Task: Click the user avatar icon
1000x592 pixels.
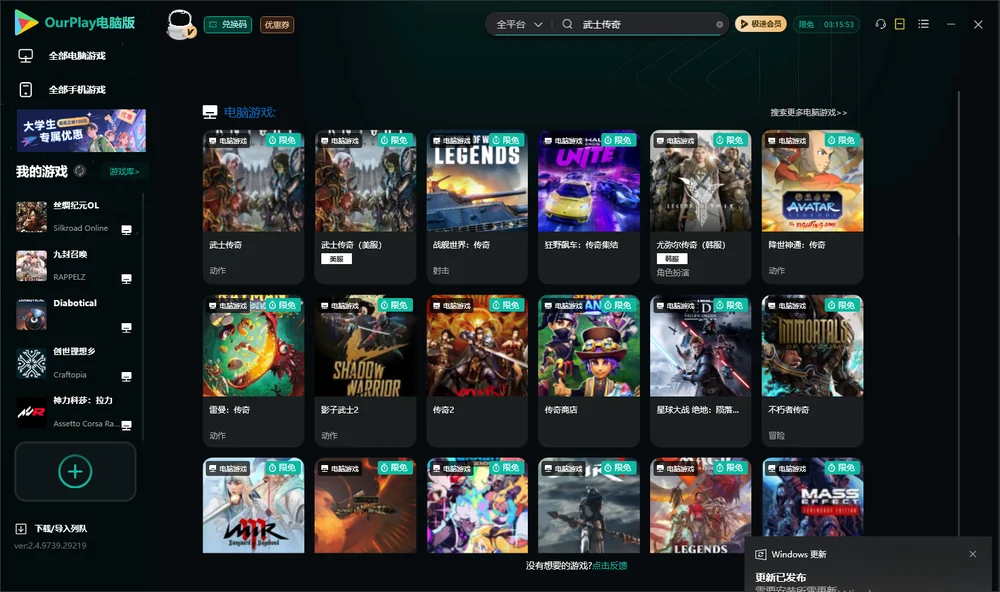Action: click(180, 24)
